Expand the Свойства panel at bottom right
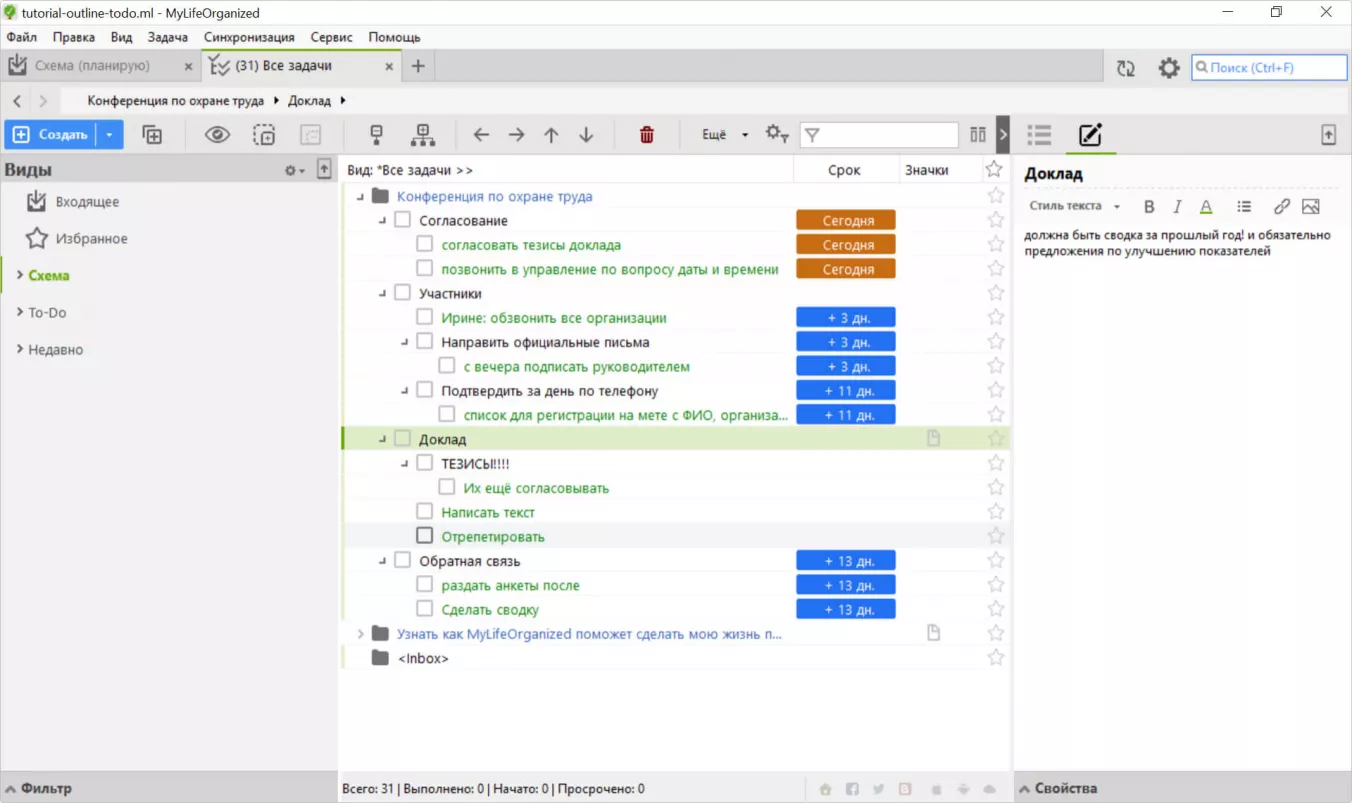Viewport: 1352px width, 803px height. [1059, 788]
